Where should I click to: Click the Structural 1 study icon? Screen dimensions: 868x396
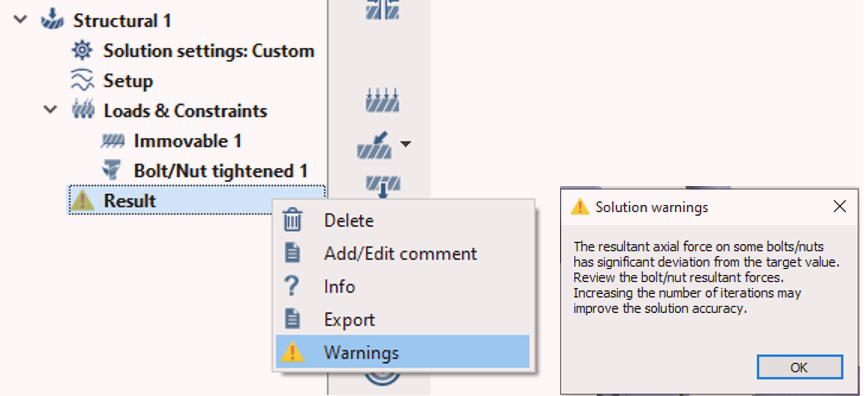coord(52,20)
